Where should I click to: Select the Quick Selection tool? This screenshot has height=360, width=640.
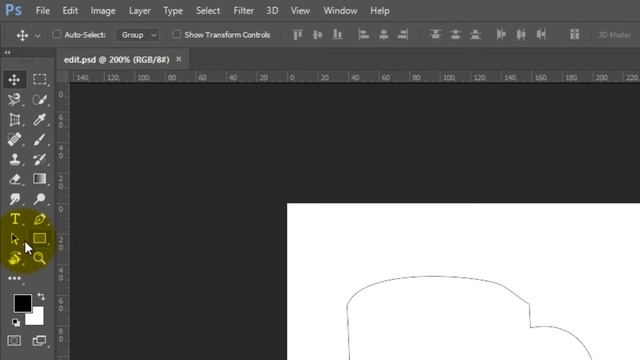click(40, 100)
